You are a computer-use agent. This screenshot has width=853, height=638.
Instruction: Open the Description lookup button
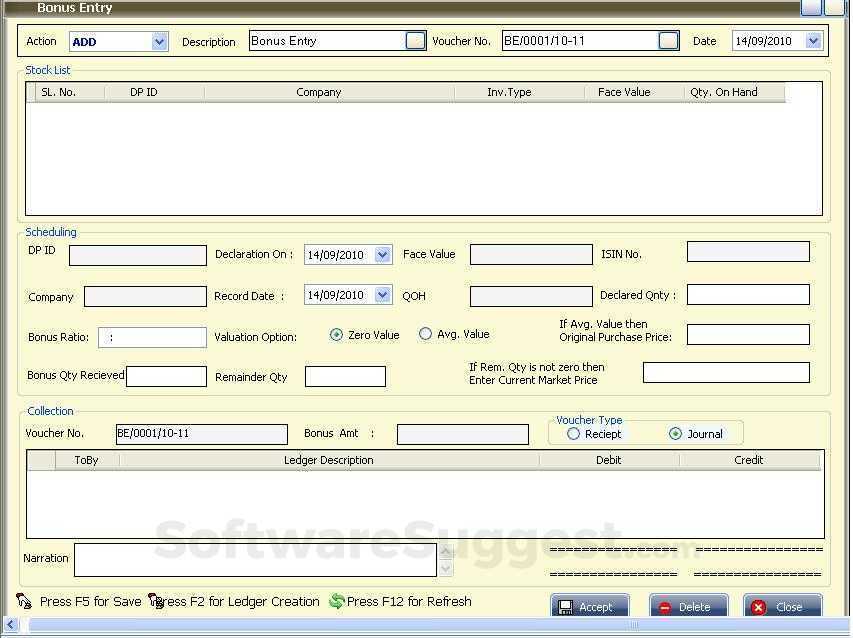[x=415, y=41]
